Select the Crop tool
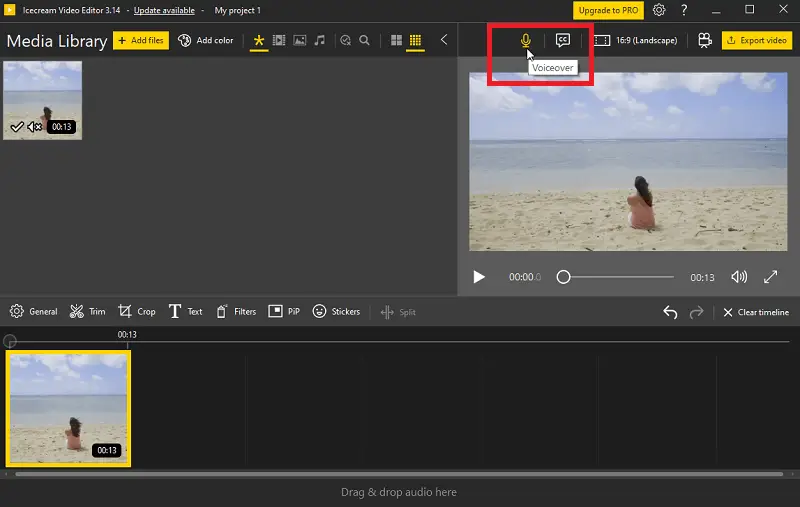This screenshot has width=800, height=507. 137,312
